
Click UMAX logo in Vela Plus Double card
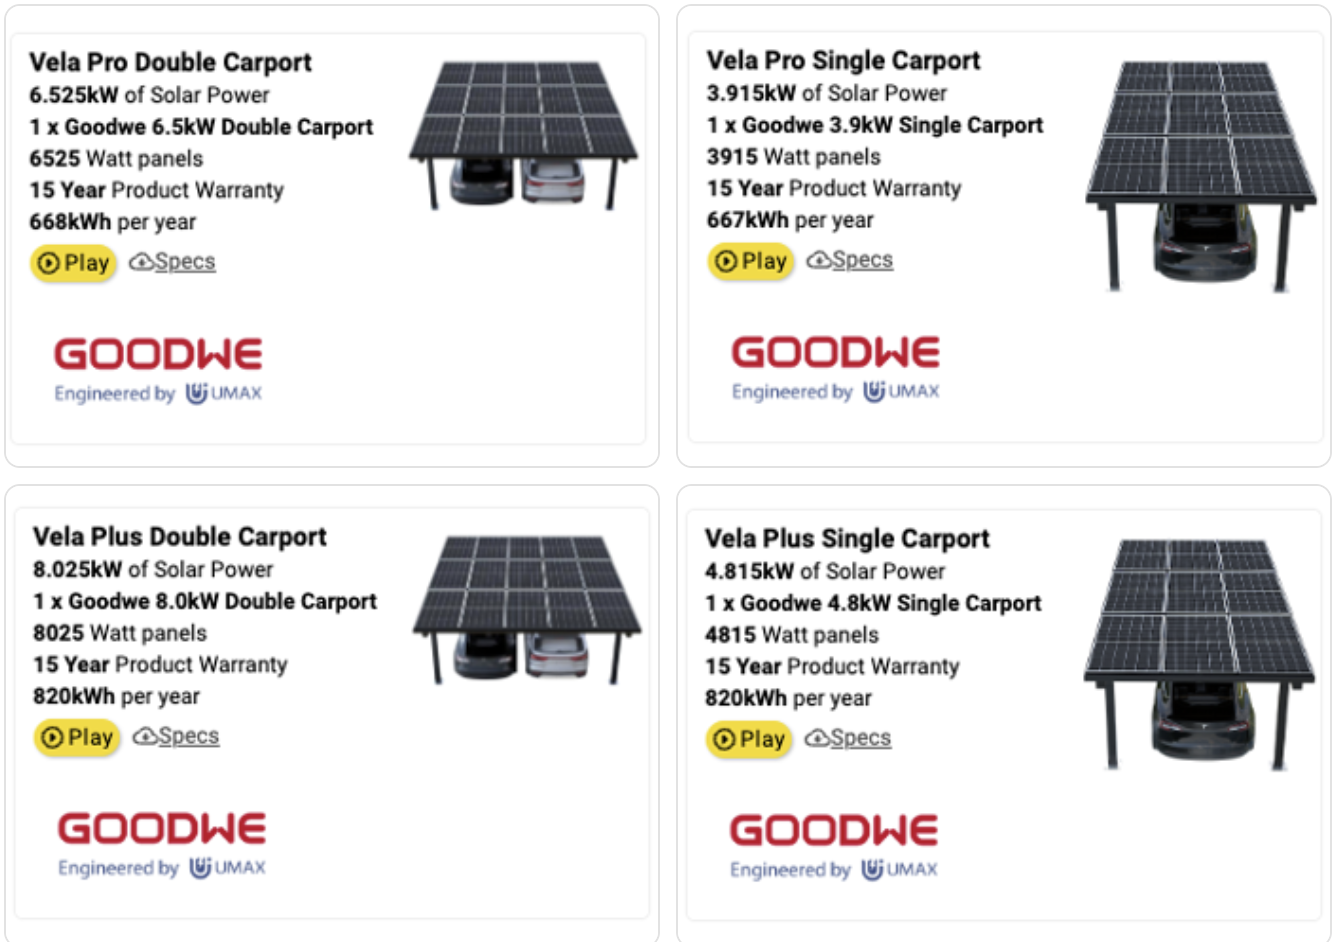tap(227, 868)
